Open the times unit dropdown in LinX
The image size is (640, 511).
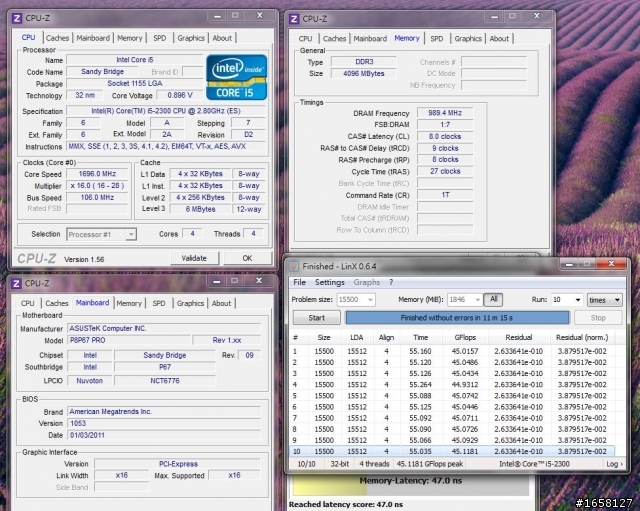[x=605, y=300]
